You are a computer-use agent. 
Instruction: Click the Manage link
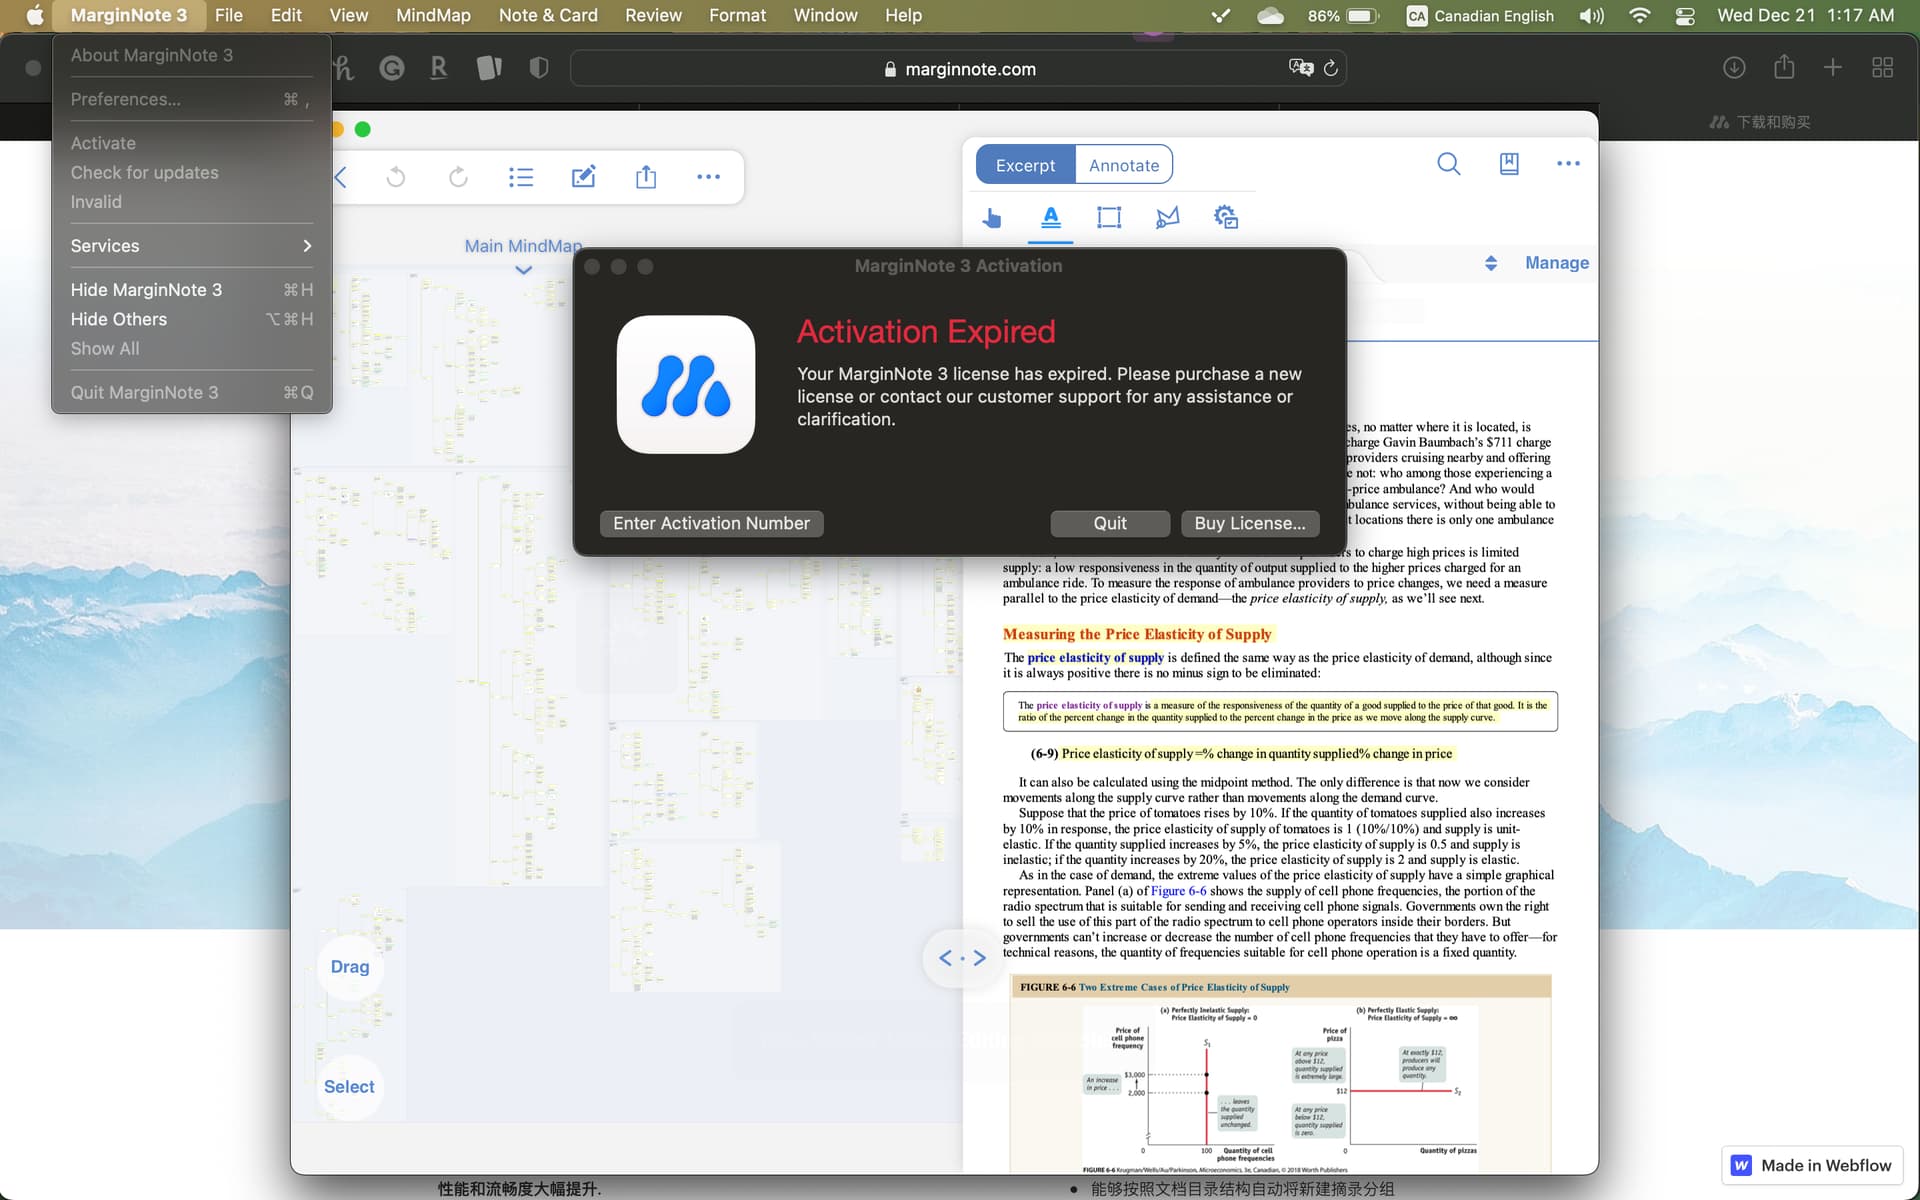click(1557, 263)
